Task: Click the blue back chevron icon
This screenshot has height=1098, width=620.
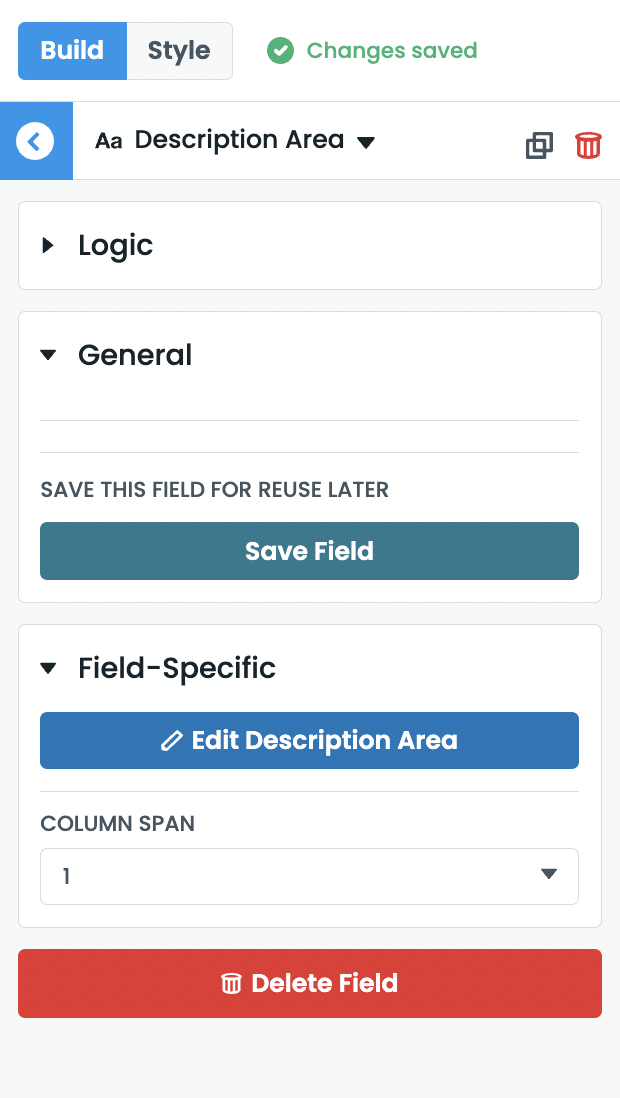Action: click(34, 140)
